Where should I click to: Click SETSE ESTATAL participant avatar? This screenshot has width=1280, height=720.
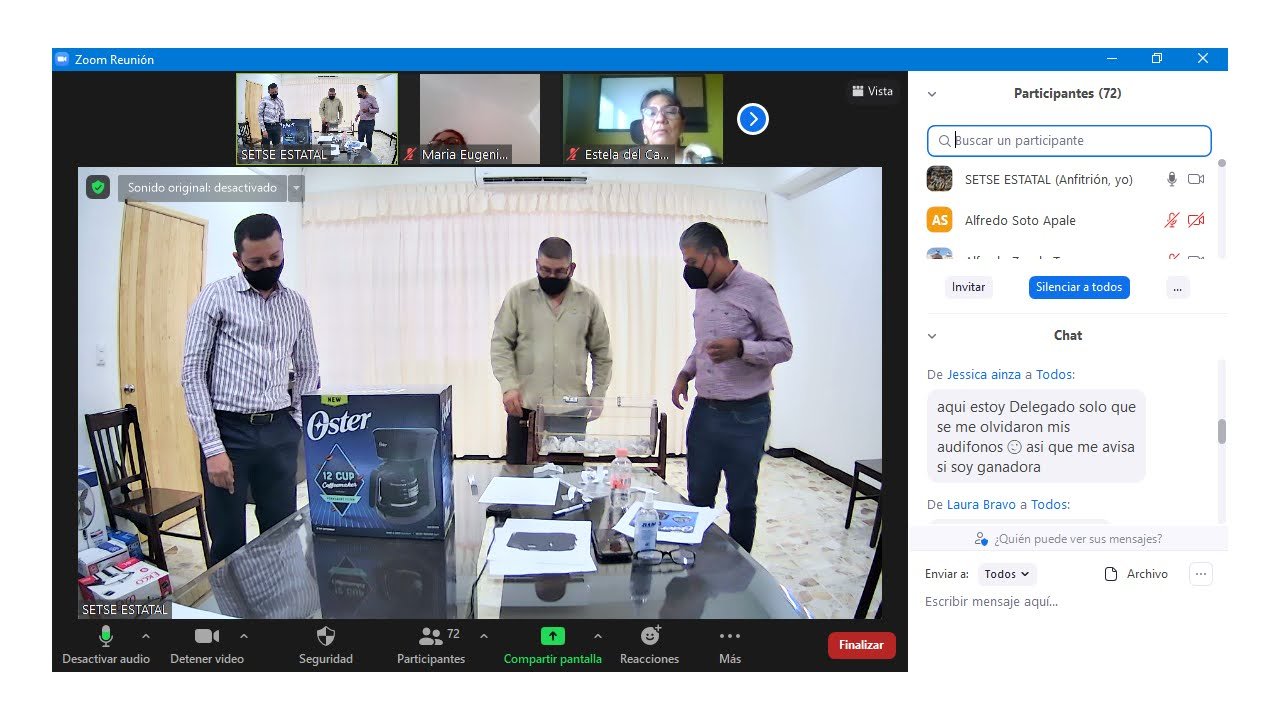click(939, 179)
